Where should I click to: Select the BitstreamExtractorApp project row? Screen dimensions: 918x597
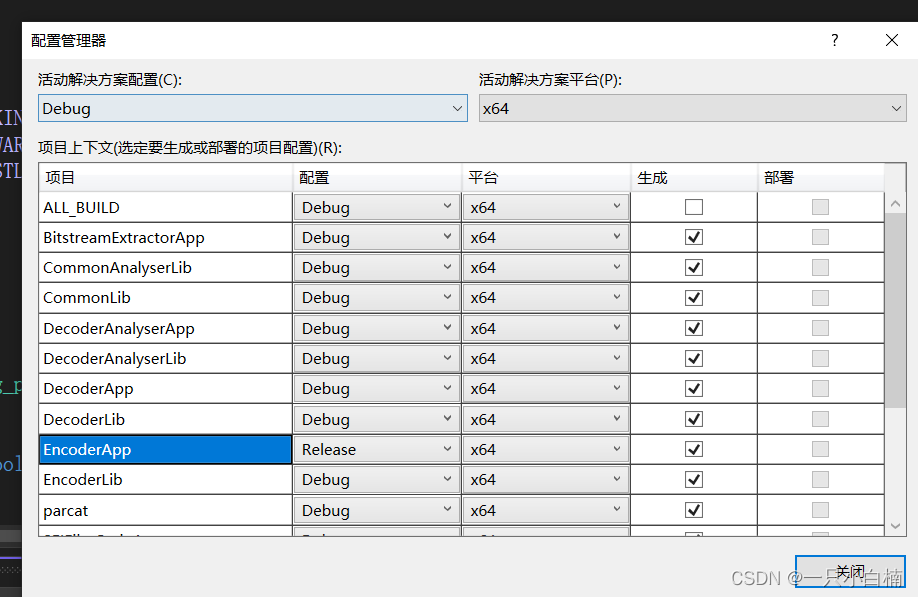pyautogui.click(x=166, y=237)
